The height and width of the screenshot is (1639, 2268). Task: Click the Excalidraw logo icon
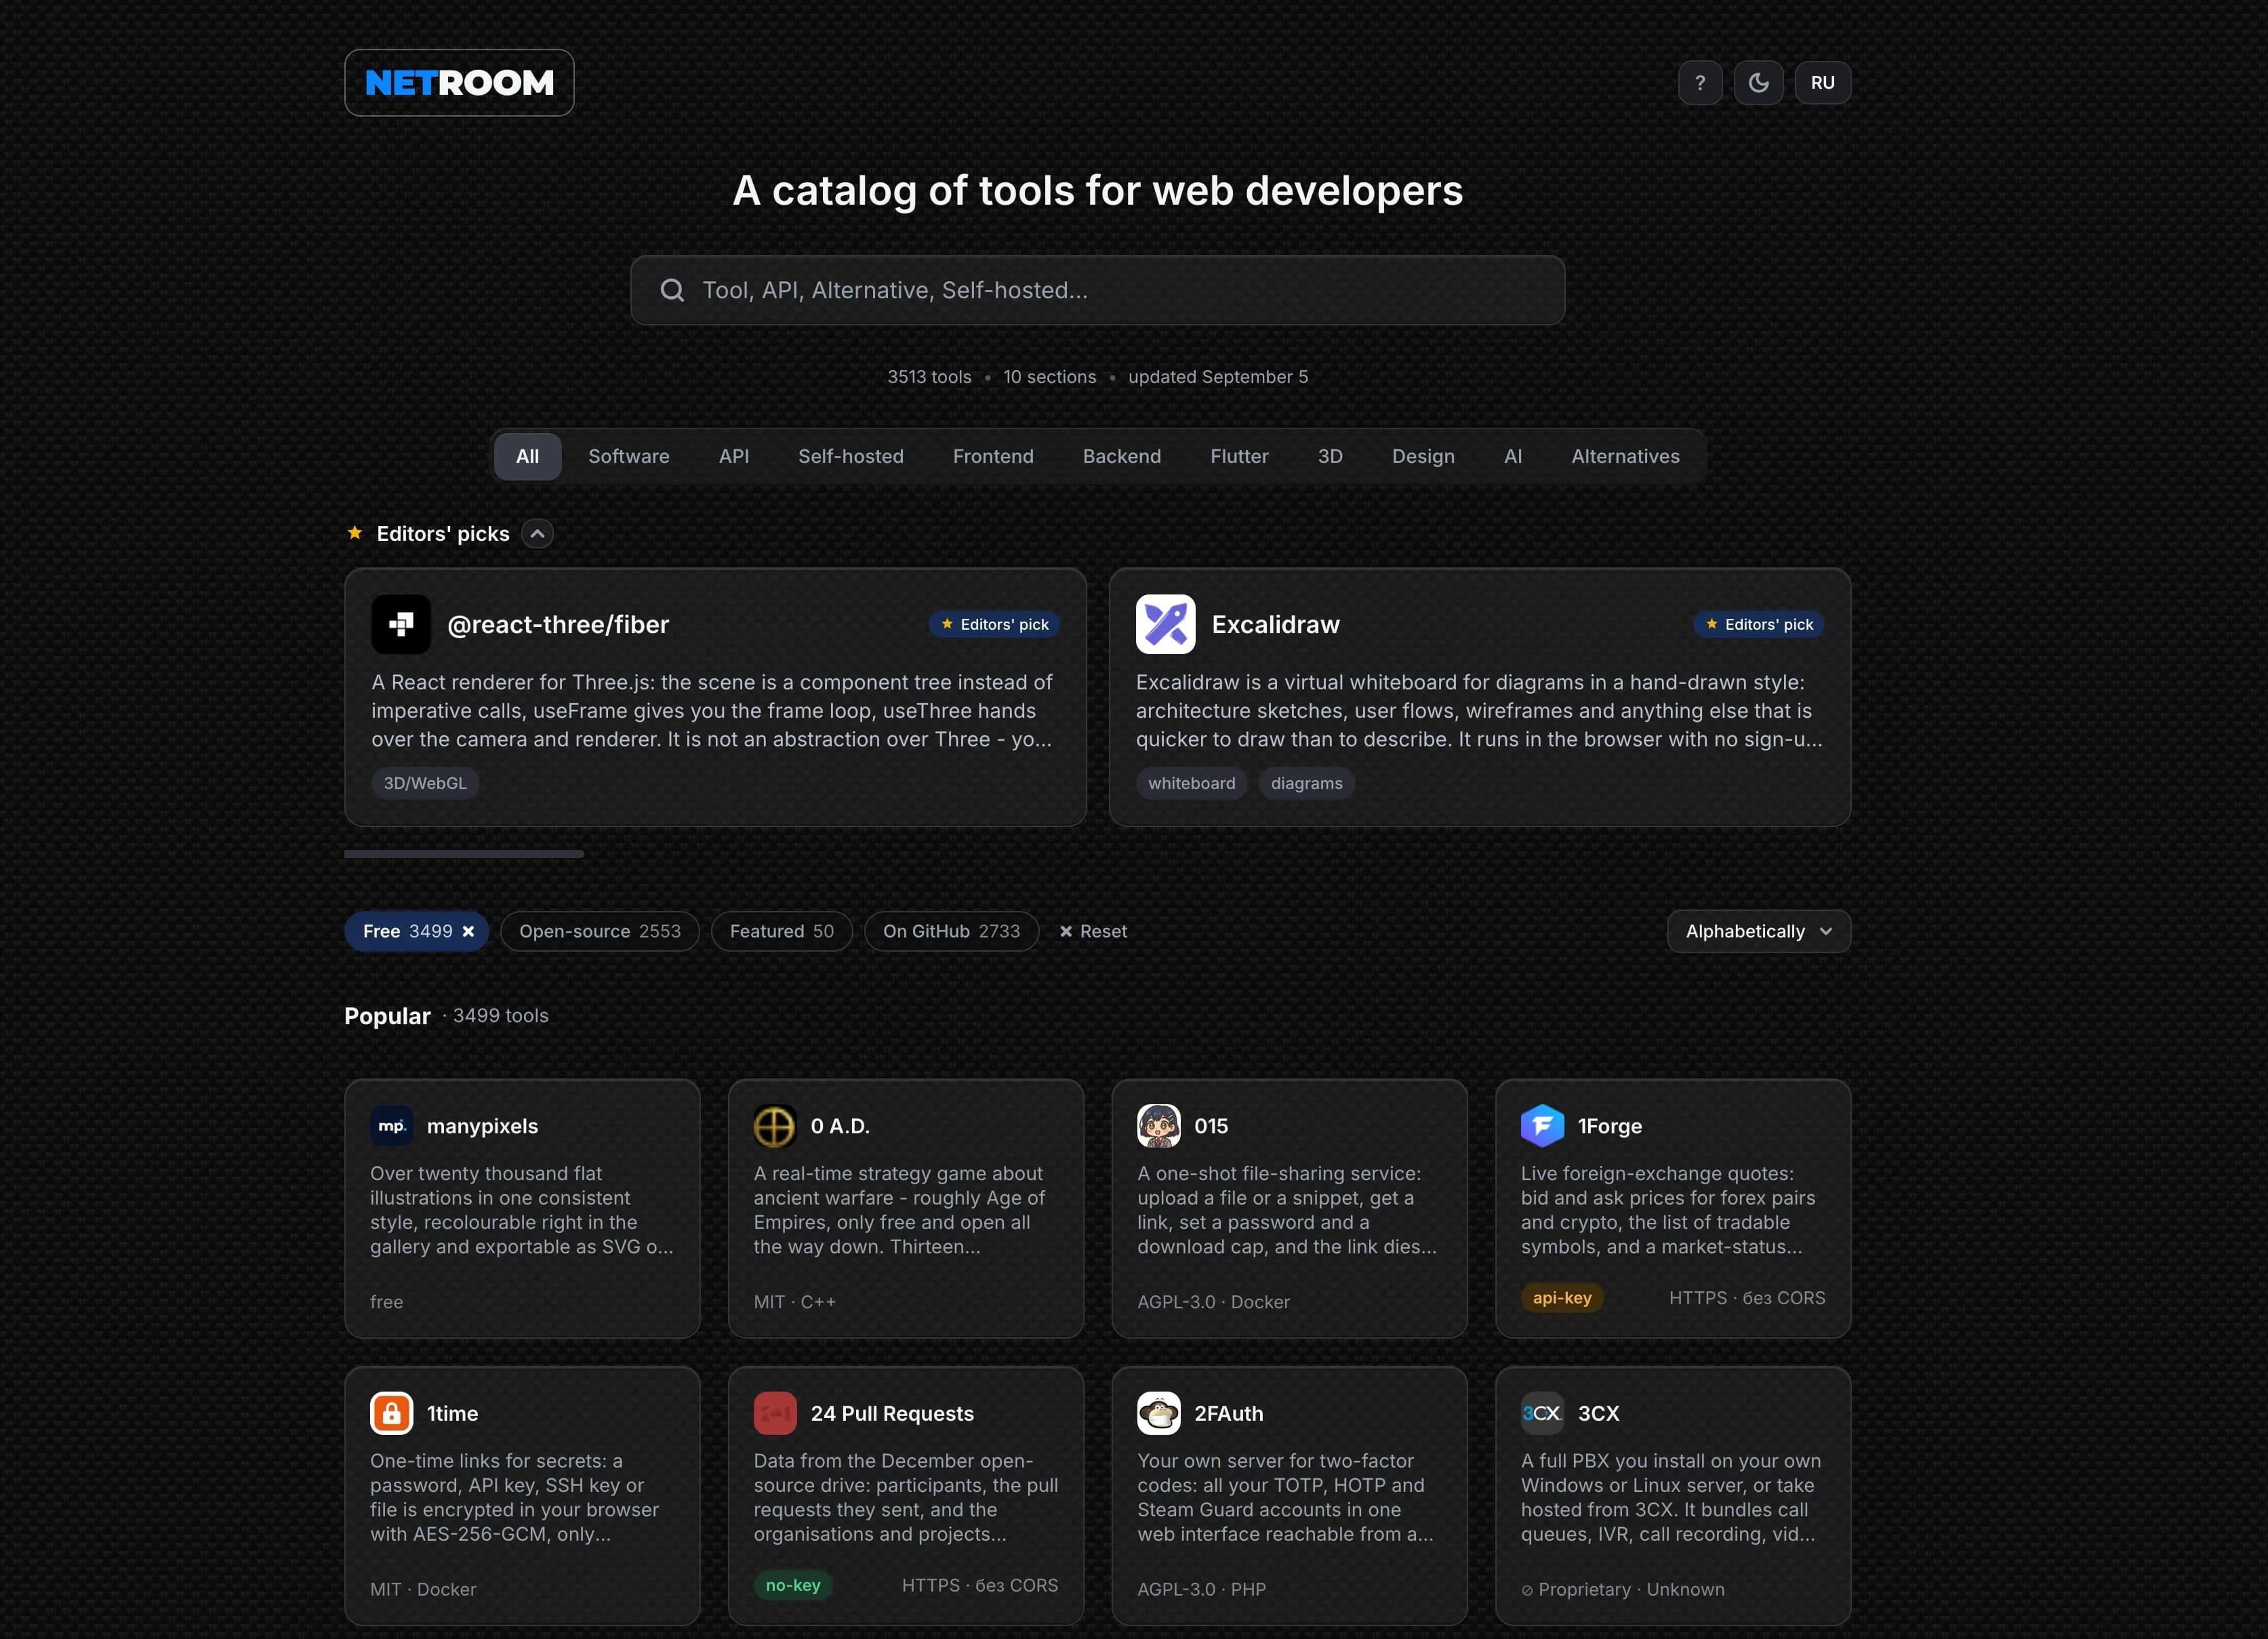pos(1165,624)
